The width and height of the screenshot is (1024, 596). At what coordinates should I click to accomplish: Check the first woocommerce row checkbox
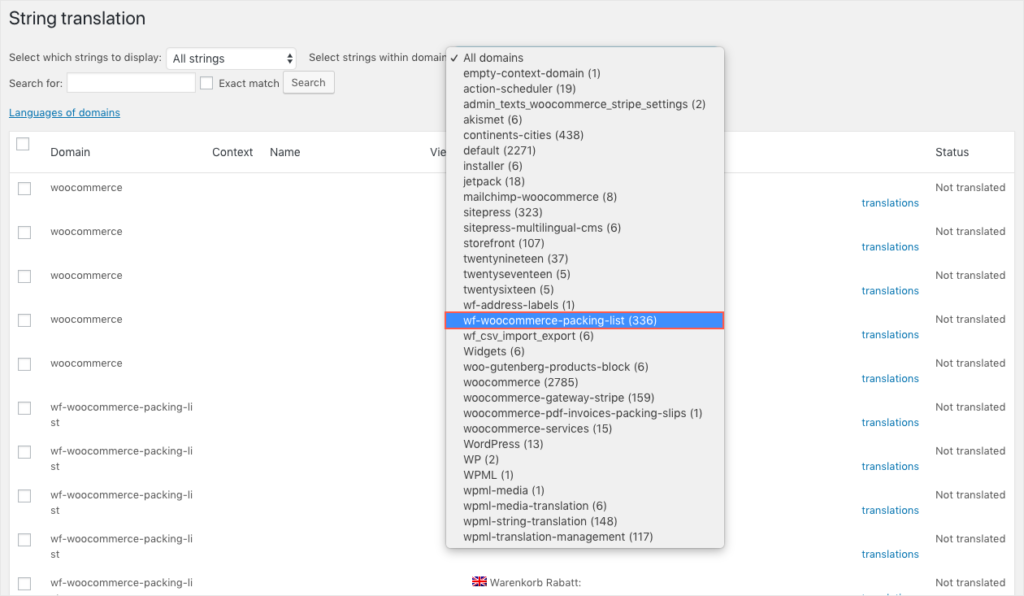tap(24, 189)
